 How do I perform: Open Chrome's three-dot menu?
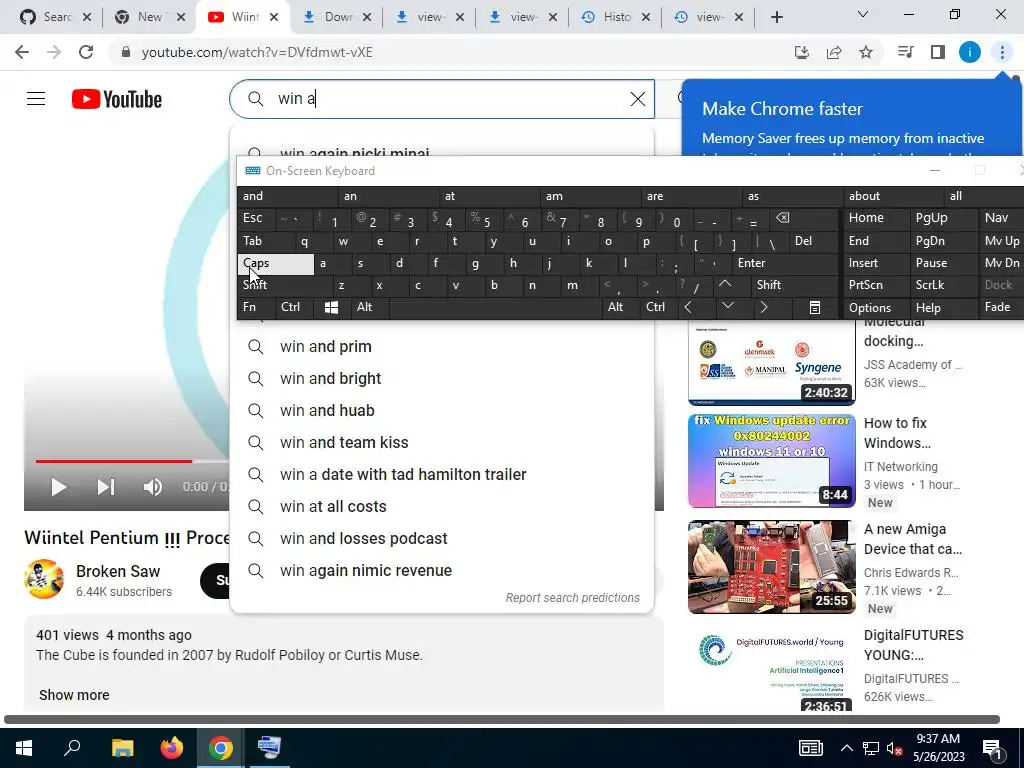tap(1002, 52)
